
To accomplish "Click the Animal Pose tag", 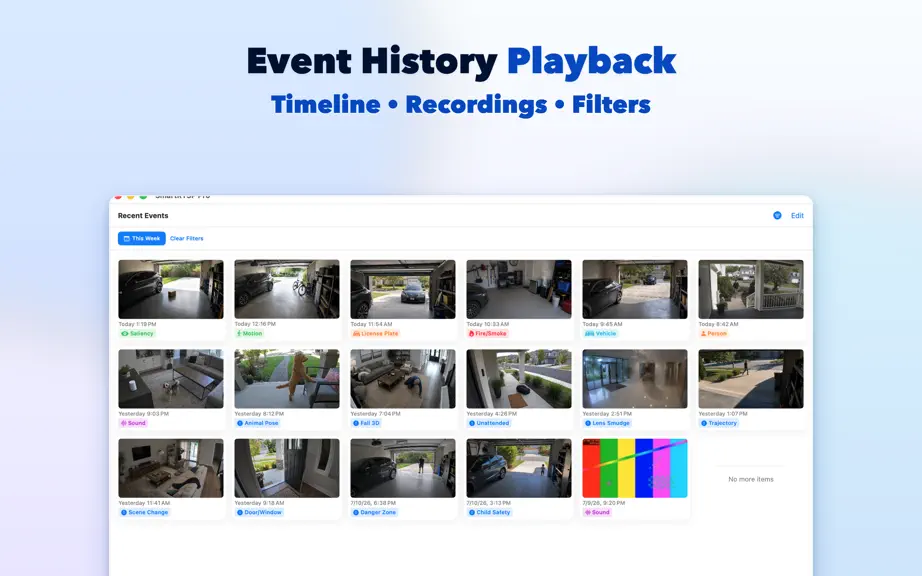I will point(258,423).
